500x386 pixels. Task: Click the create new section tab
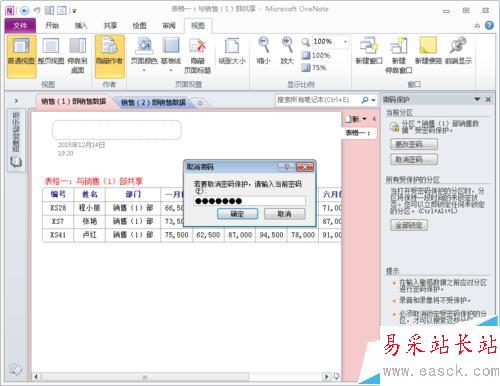coord(200,103)
